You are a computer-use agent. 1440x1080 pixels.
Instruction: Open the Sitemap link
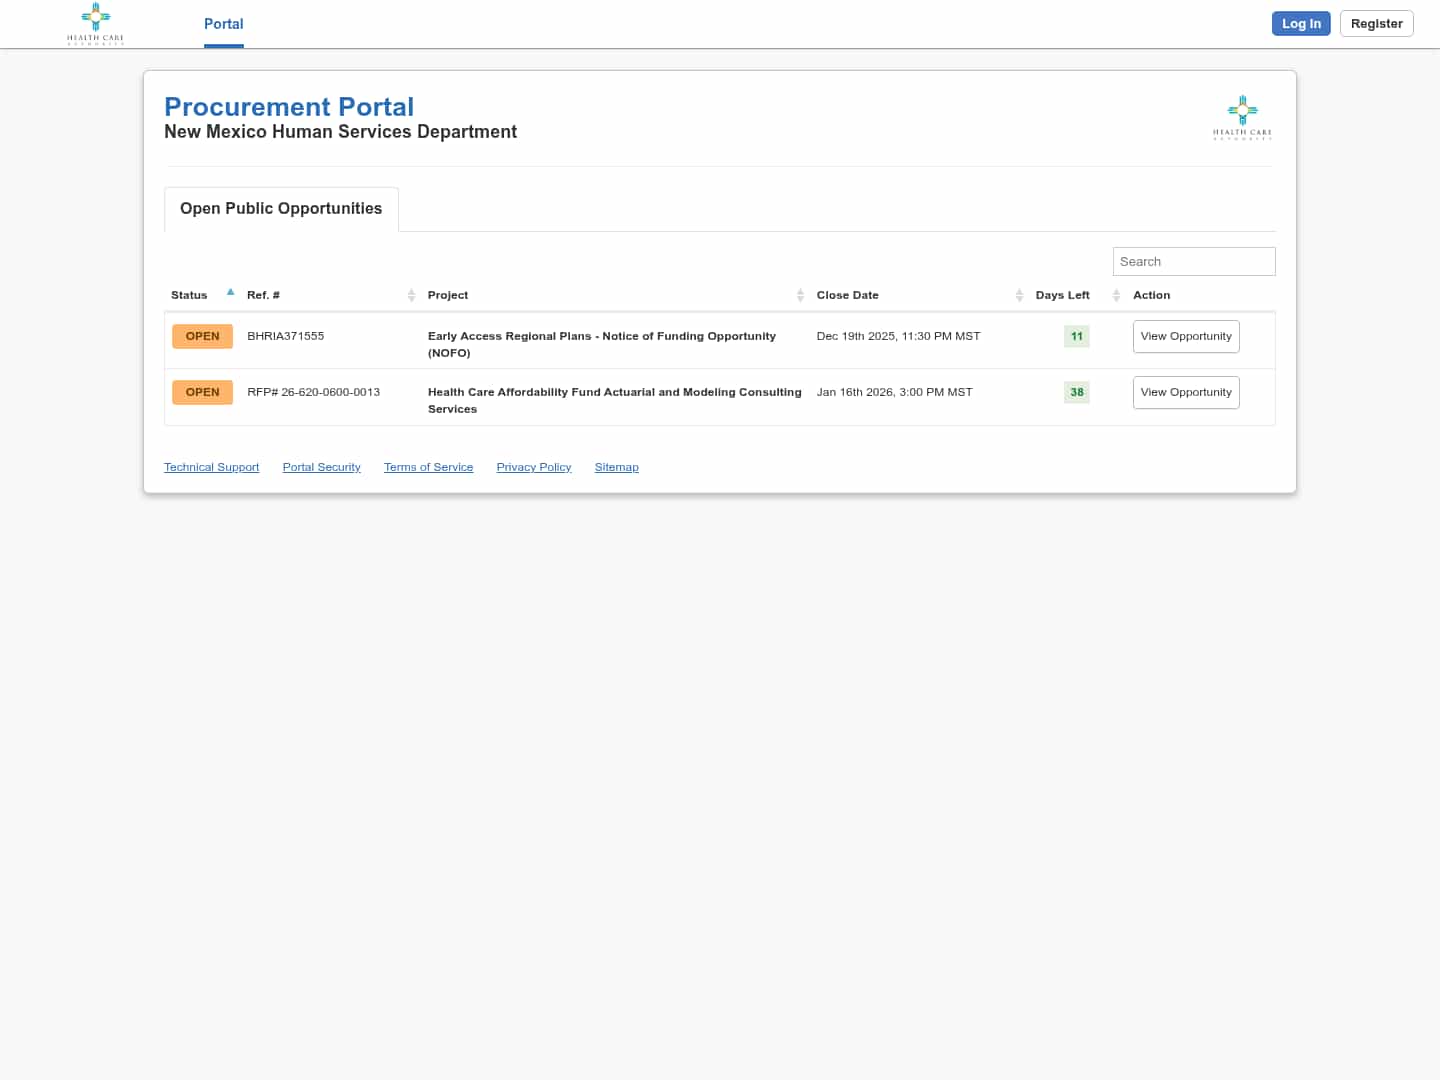point(616,467)
